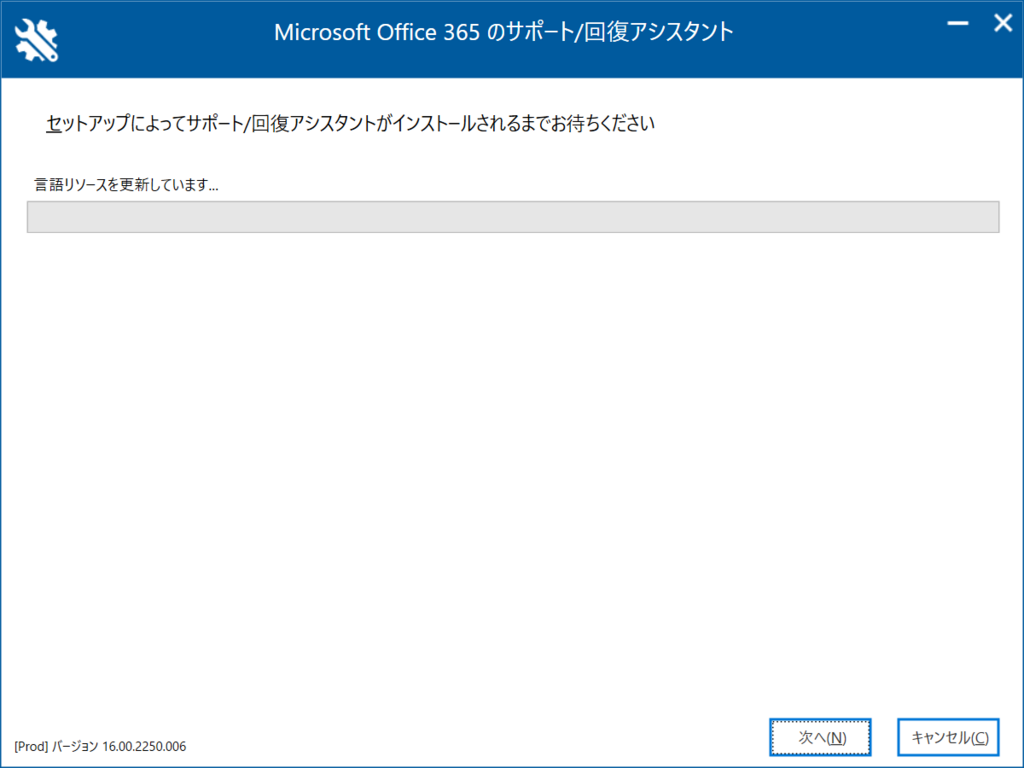The image size is (1024, 768).
Task: Click the 365 number in the window title
Action: click(462, 32)
